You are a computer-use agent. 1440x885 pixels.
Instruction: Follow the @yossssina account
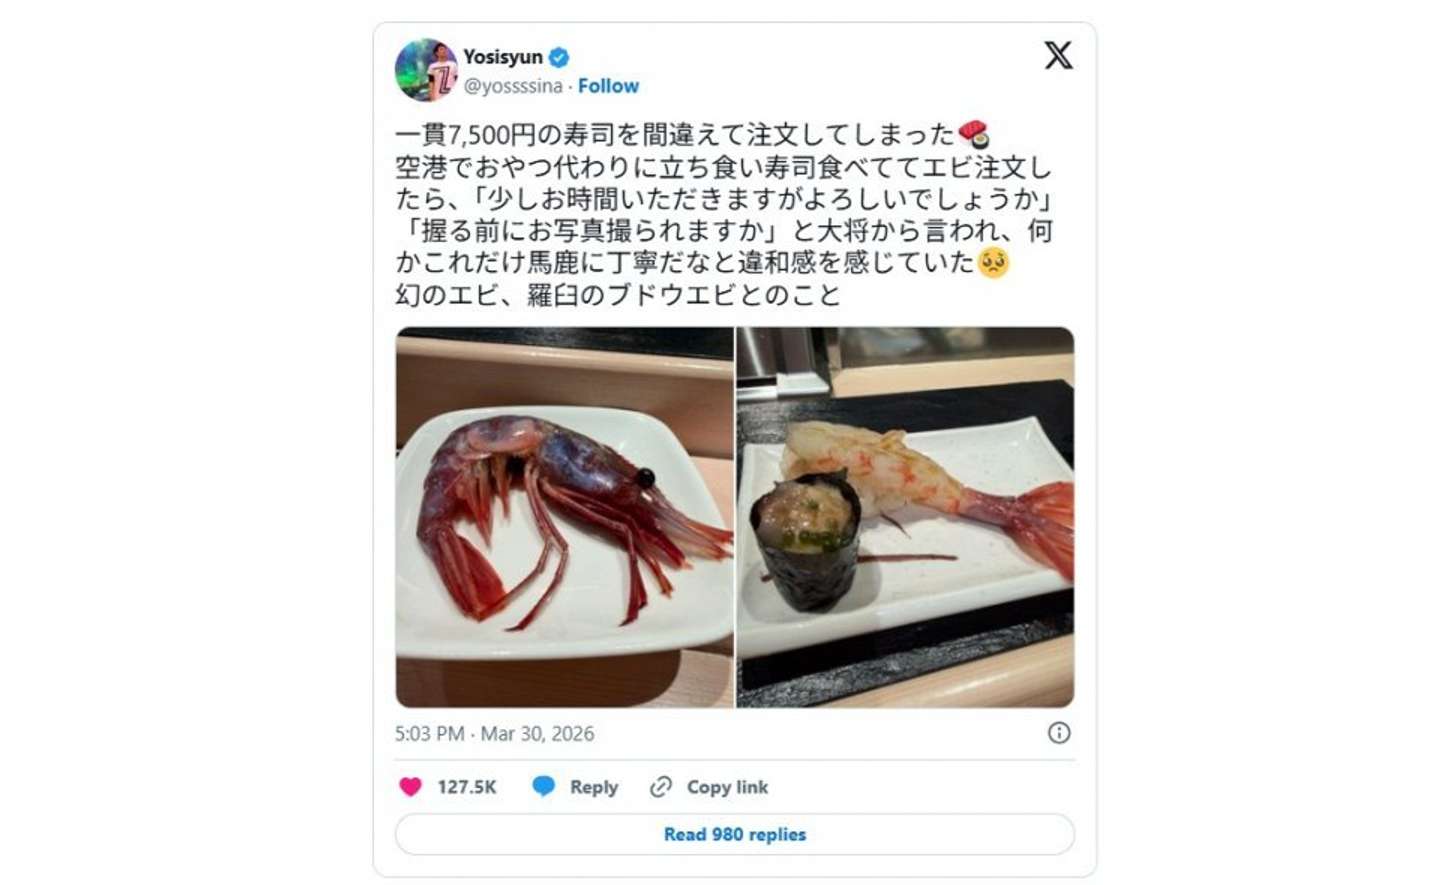(608, 86)
